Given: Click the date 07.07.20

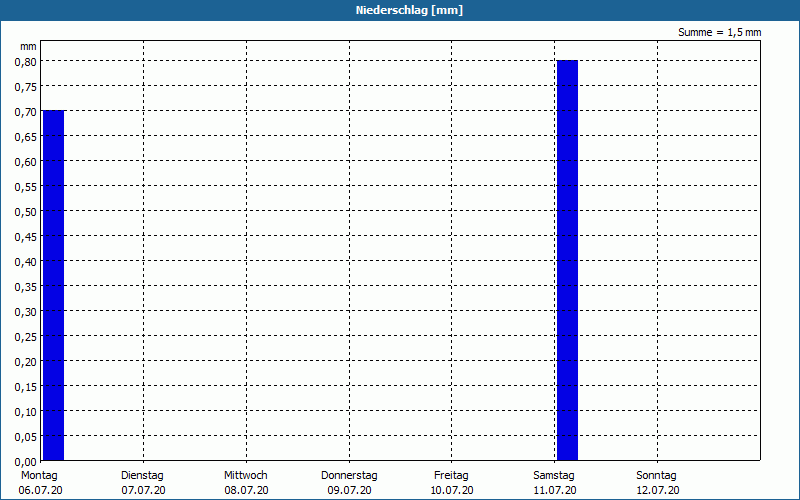Looking at the screenshot, I should point(143,490).
